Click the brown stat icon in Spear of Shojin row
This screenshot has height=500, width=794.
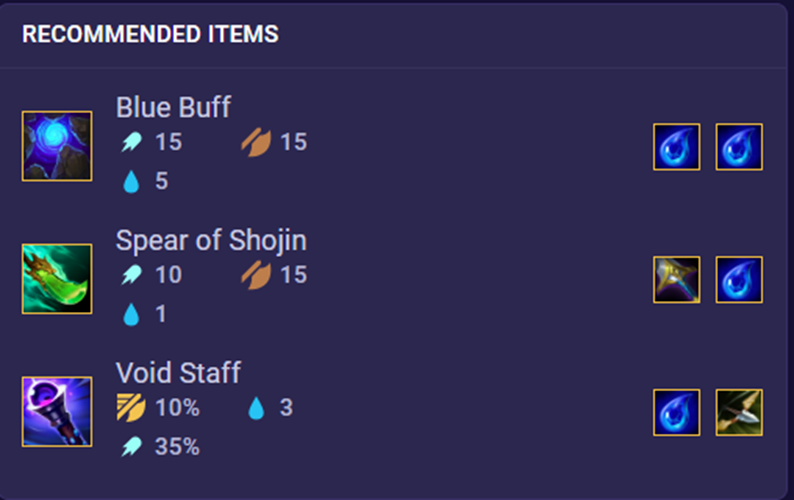[256, 275]
